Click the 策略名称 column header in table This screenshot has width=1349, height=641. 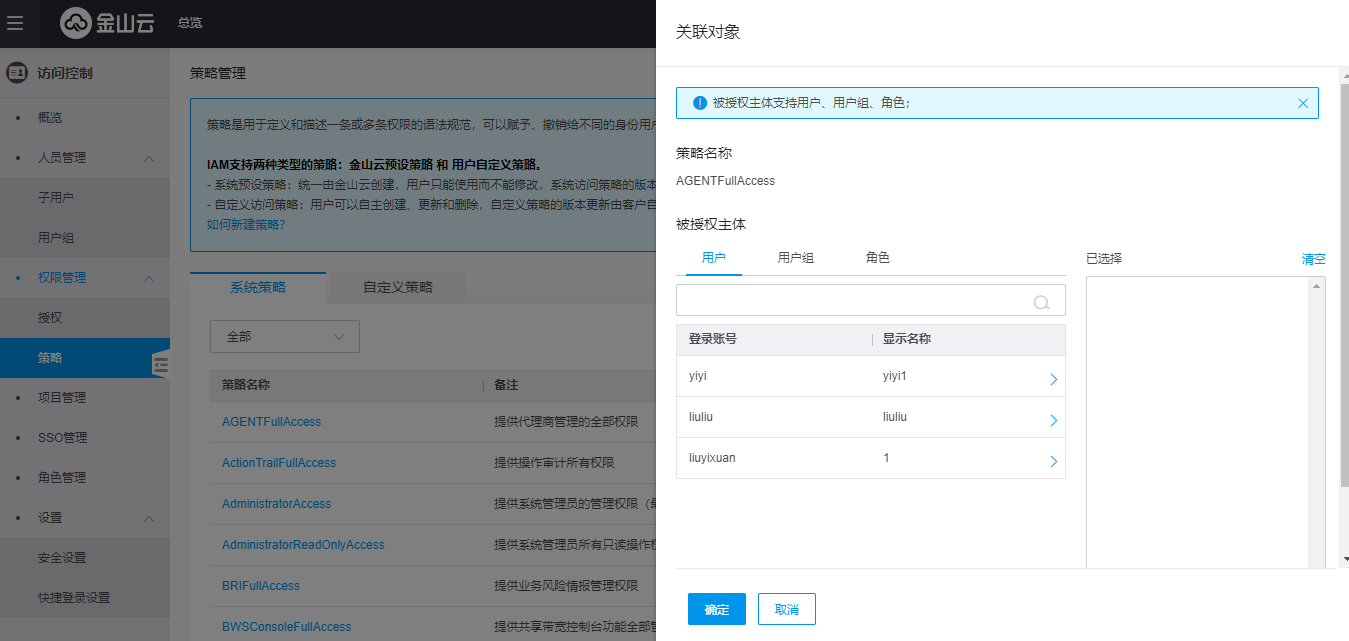(246, 385)
